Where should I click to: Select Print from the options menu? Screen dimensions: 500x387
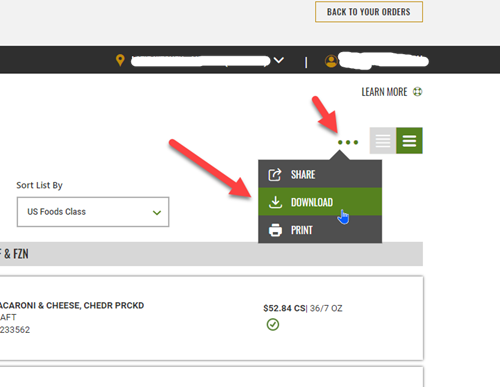point(320,230)
